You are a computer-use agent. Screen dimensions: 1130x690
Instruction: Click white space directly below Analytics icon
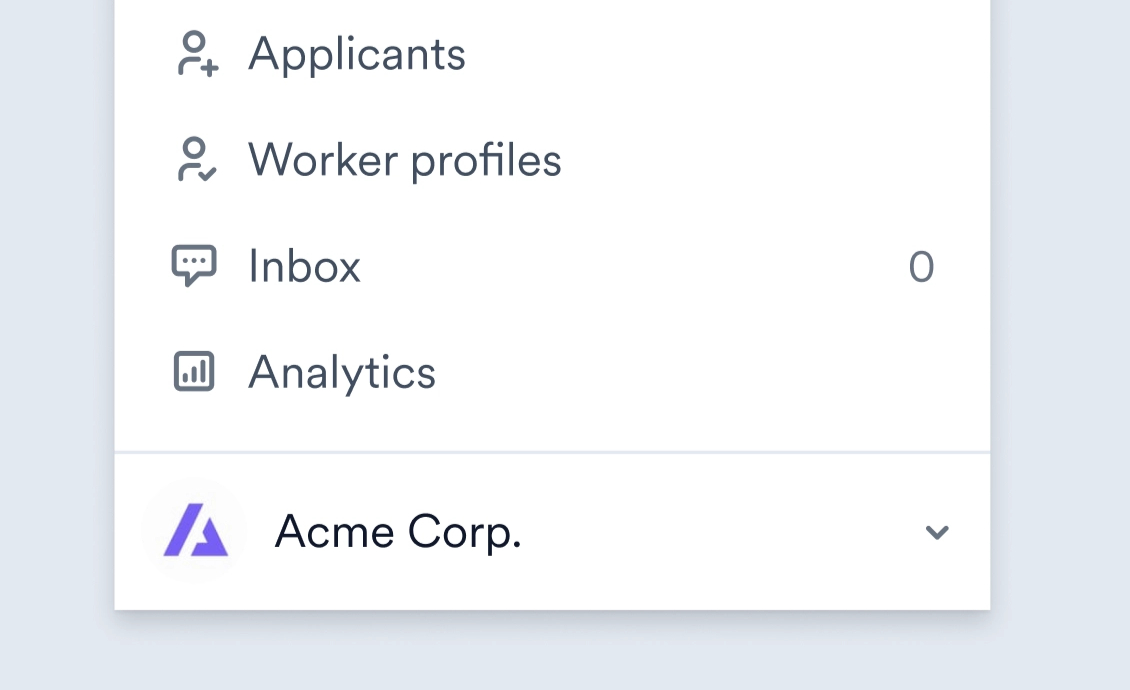(194, 420)
